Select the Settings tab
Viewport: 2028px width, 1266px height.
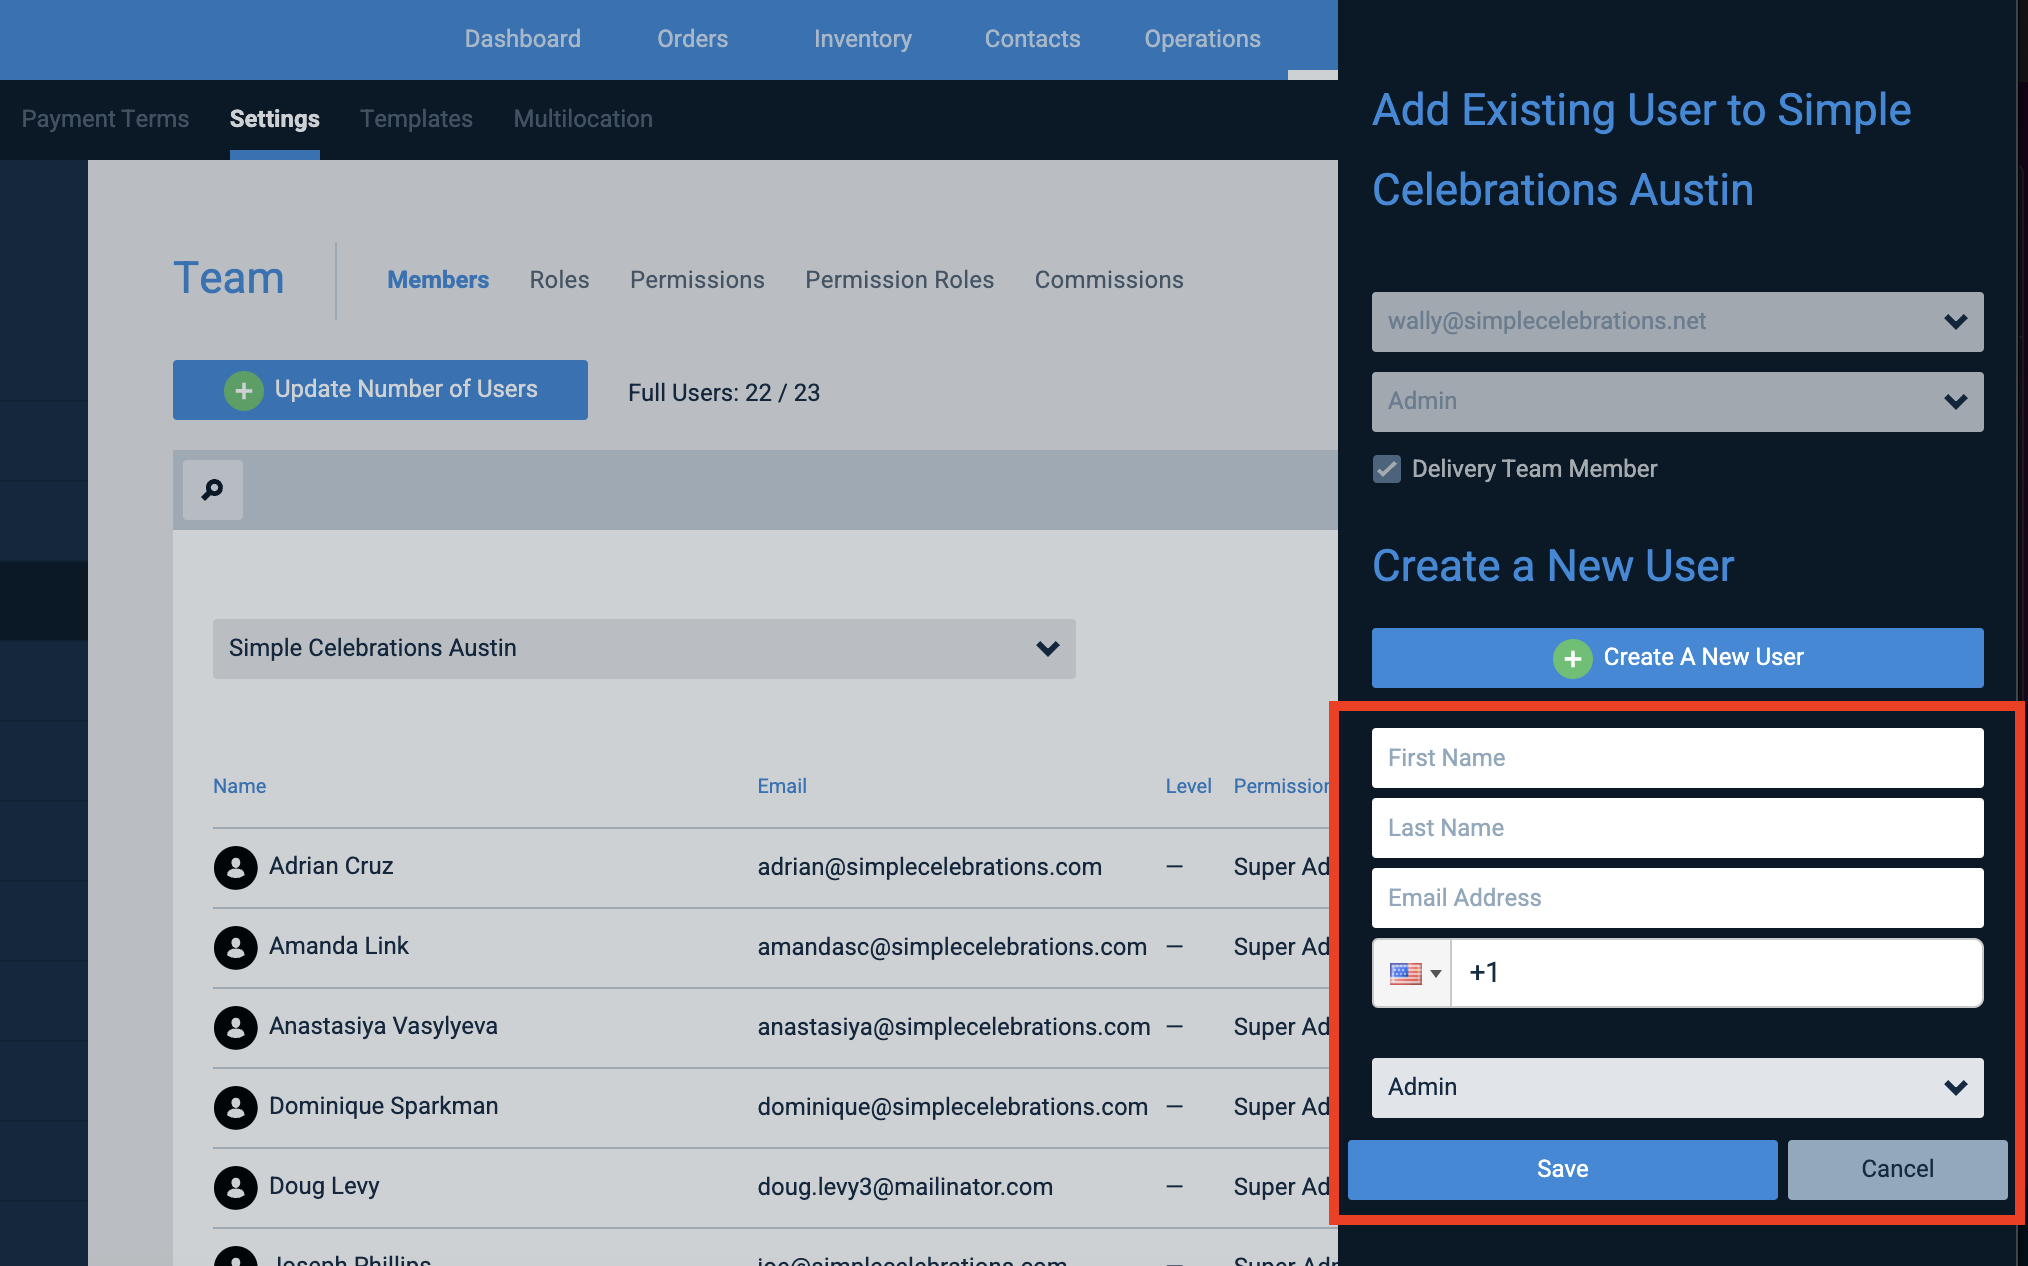tap(274, 119)
